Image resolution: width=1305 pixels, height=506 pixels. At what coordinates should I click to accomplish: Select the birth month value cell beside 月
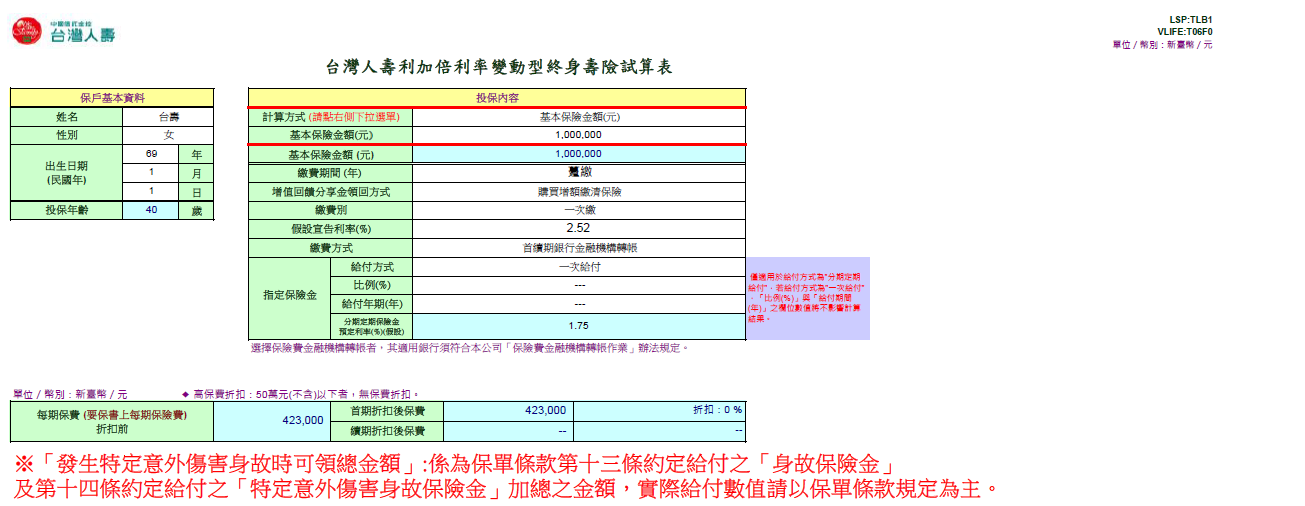(x=151, y=173)
